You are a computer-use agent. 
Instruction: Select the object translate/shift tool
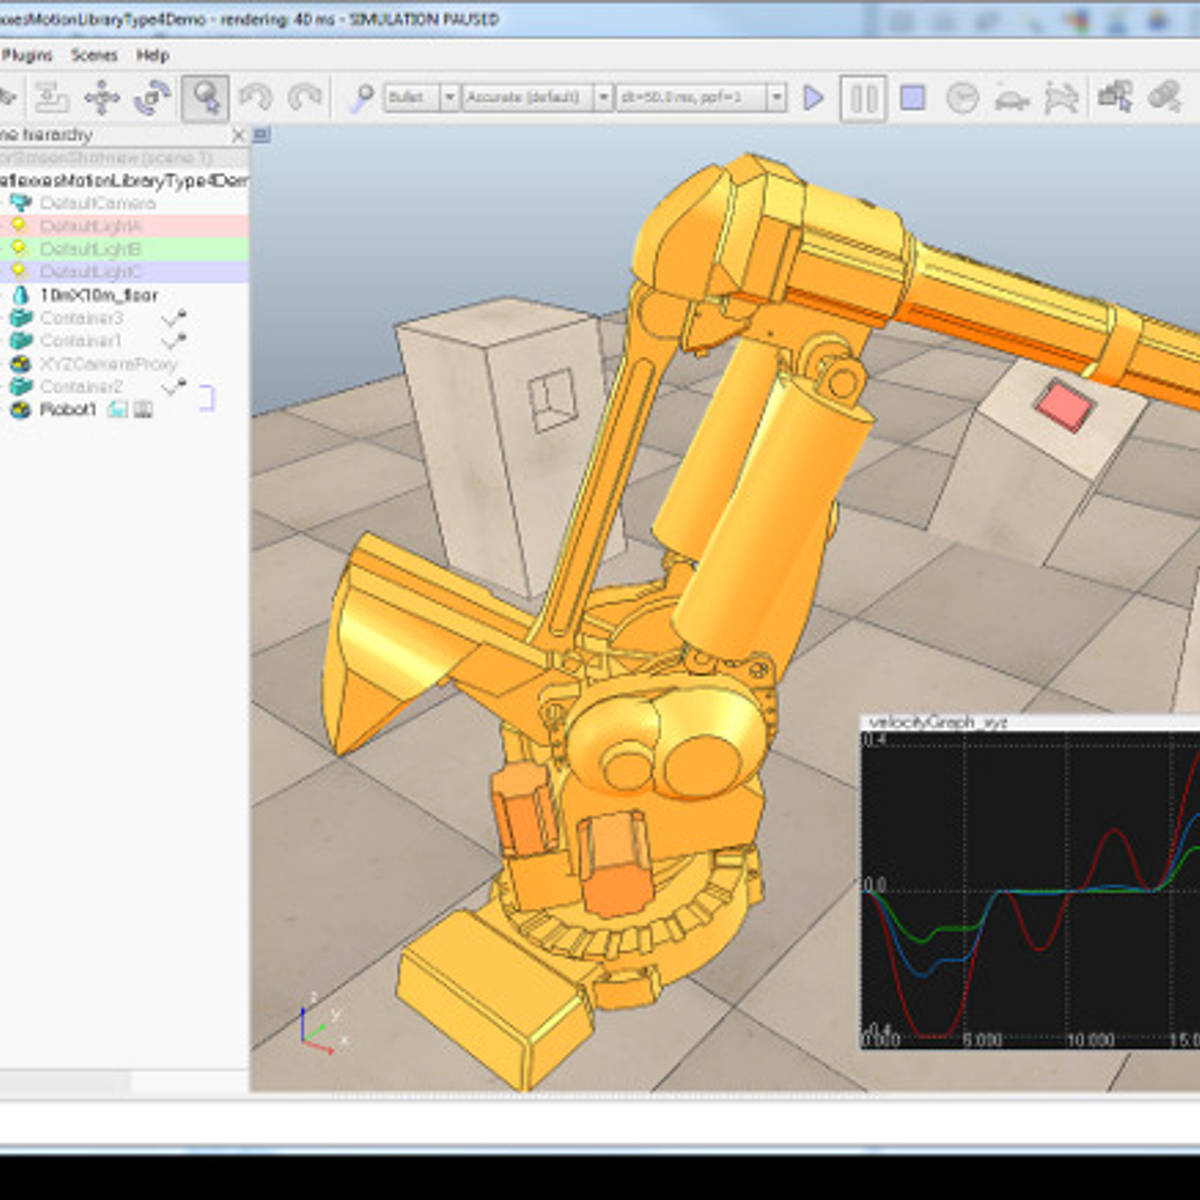click(102, 98)
